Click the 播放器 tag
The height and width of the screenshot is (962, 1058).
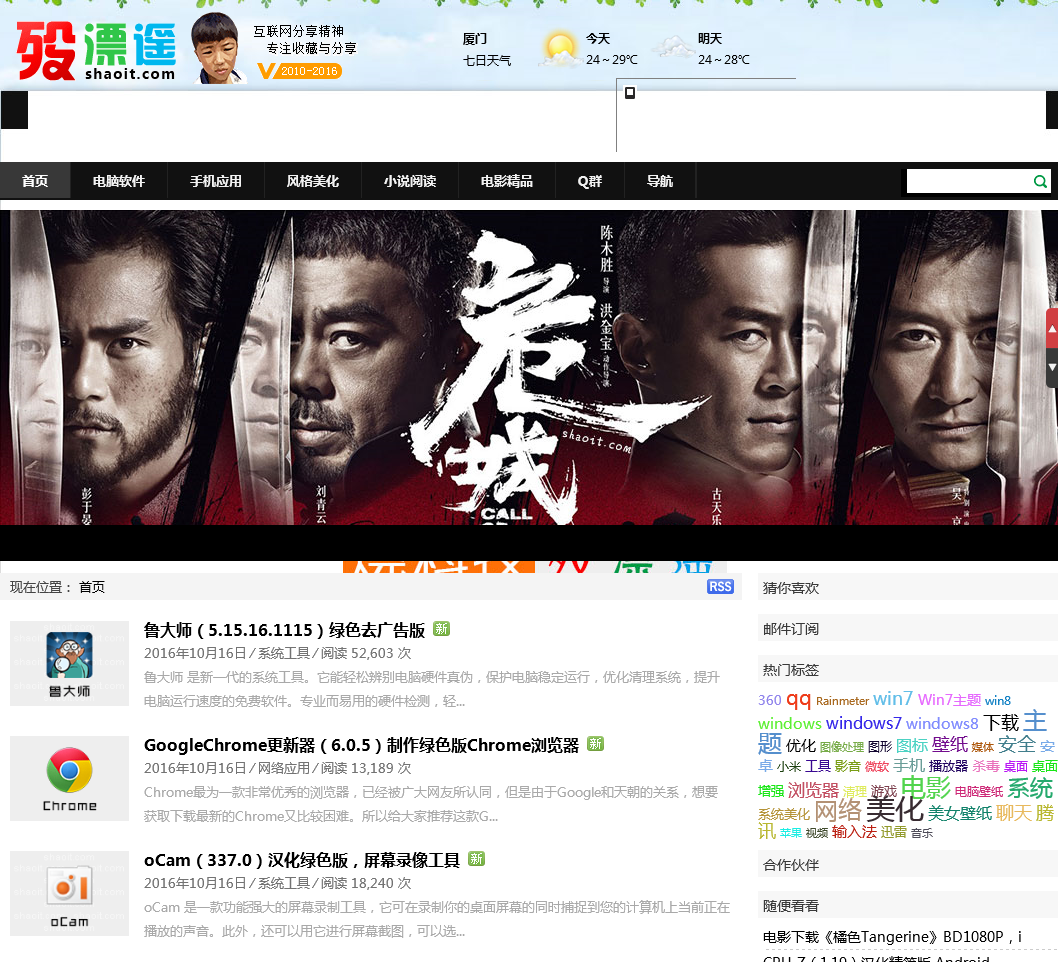pyautogui.click(x=948, y=766)
